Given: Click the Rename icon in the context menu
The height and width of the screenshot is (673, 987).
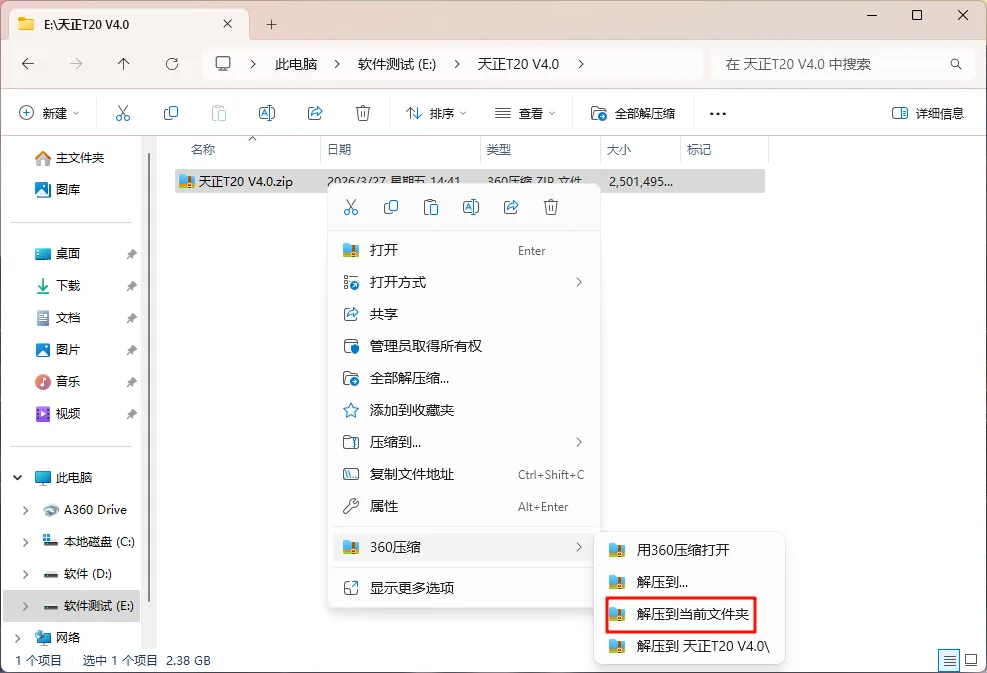Looking at the screenshot, I should 471,207.
